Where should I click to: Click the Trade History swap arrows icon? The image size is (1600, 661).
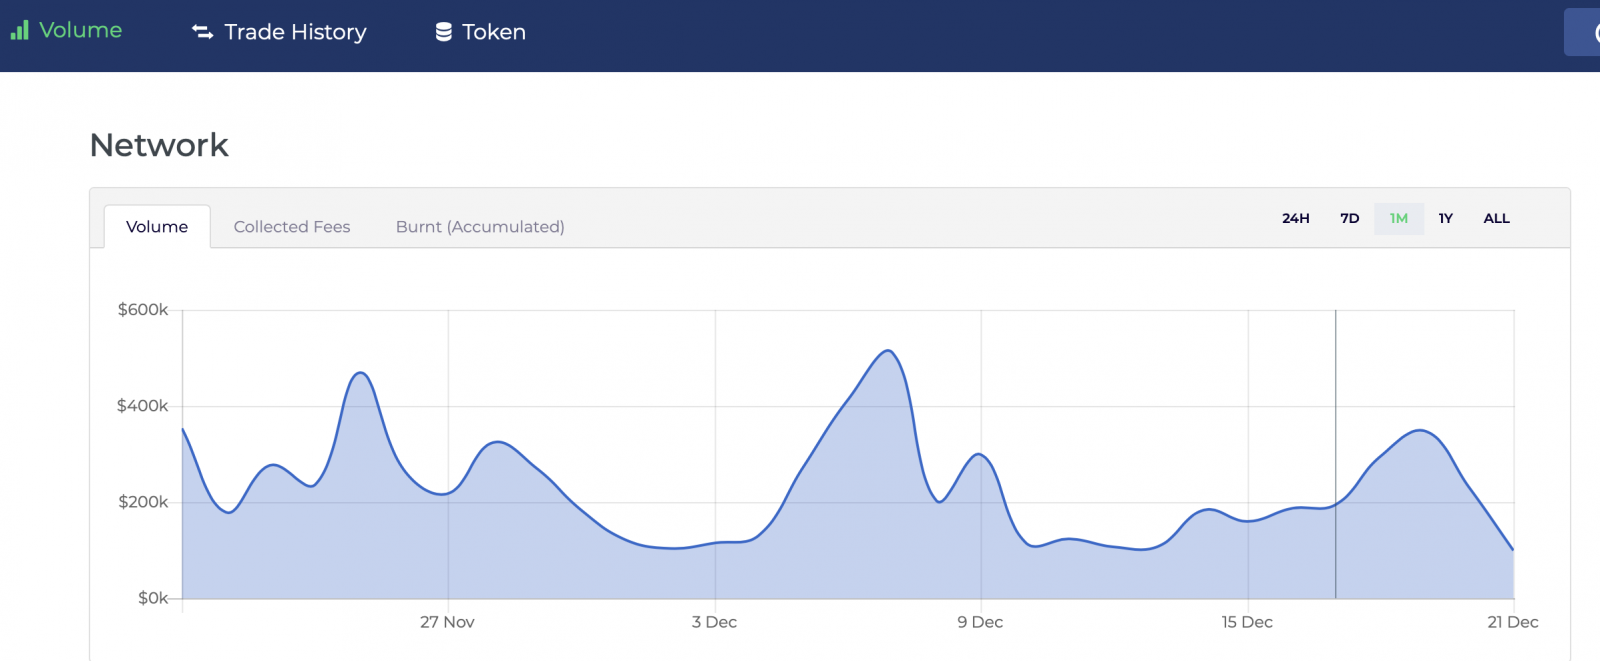coord(203,32)
